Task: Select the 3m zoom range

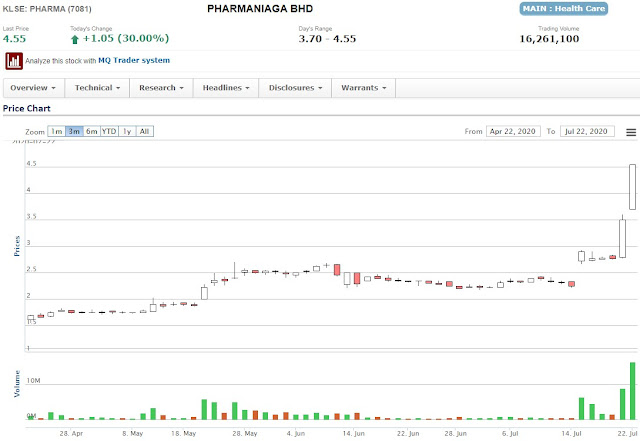Action: click(74, 131)
